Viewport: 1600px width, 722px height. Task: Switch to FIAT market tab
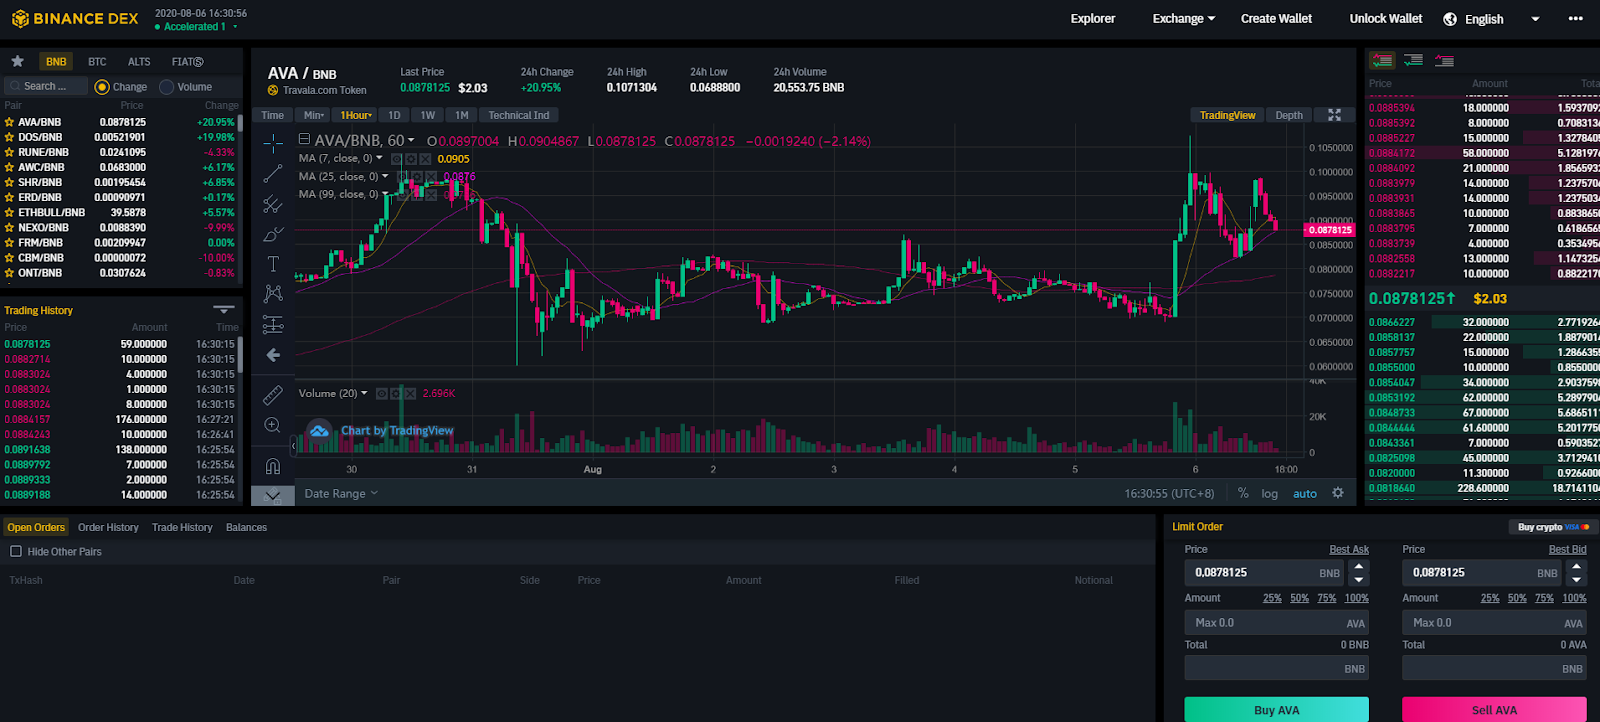187,62
